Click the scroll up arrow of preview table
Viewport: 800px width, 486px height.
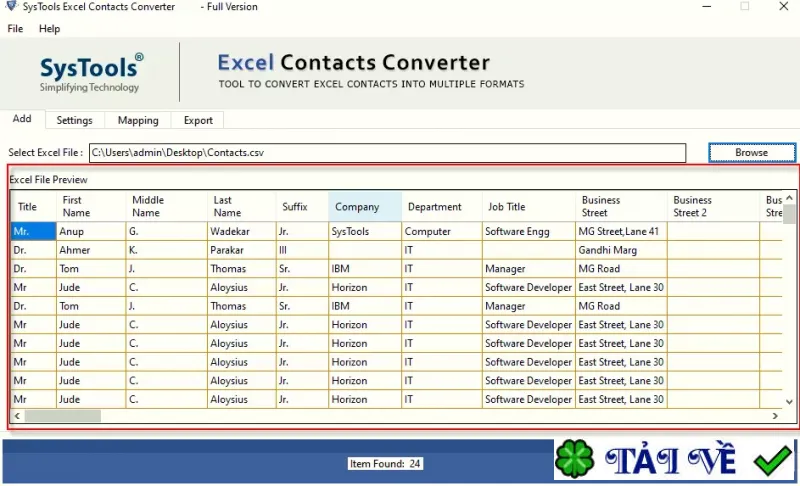pyautogui.click(x=789, y=197)
